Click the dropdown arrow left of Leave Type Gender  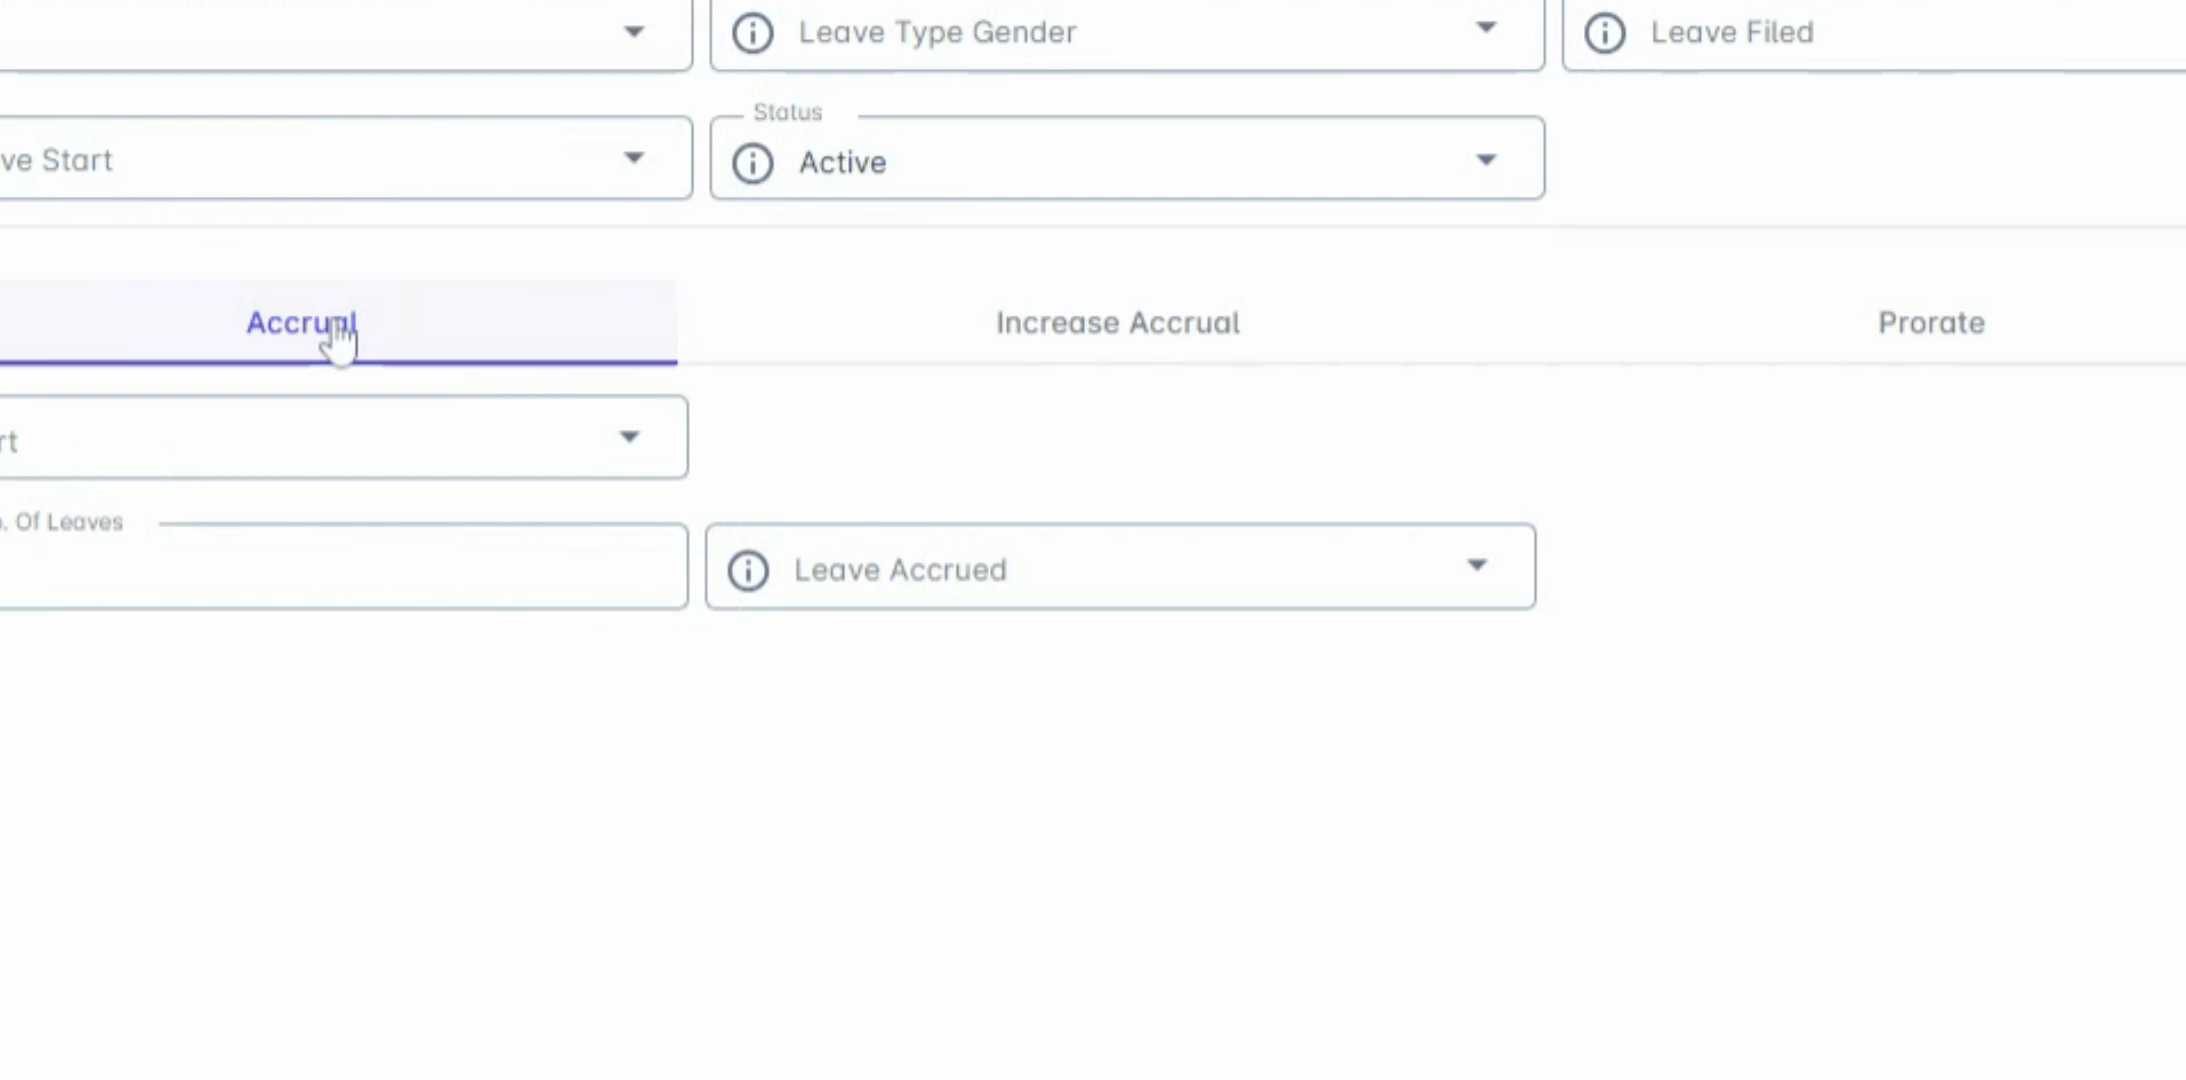(x=633, y=32)
